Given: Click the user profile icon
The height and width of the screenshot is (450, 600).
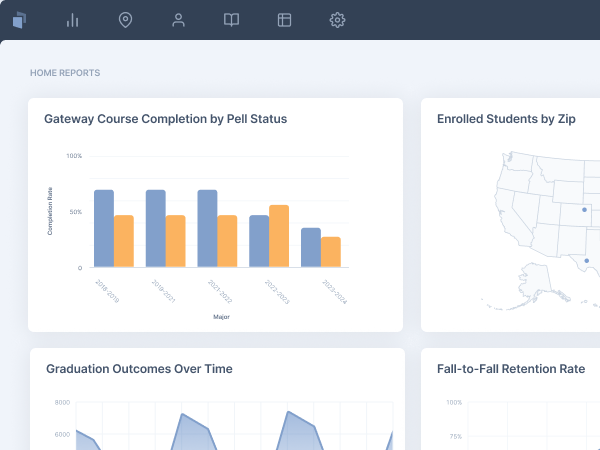Looking at the screenshot, I should [178, 20].
